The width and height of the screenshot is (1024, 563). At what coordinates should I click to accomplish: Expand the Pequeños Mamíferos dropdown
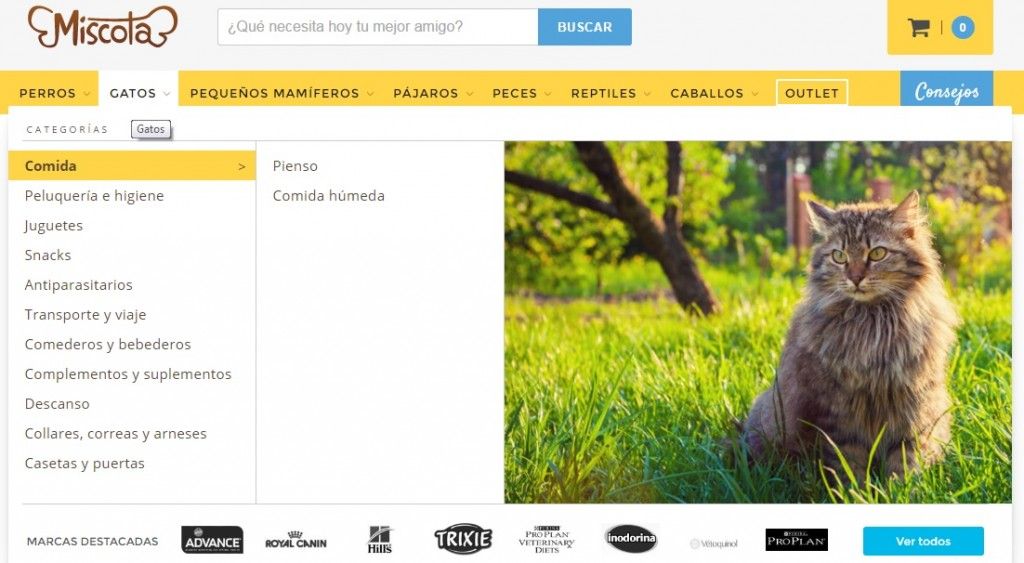click(281, 93)
